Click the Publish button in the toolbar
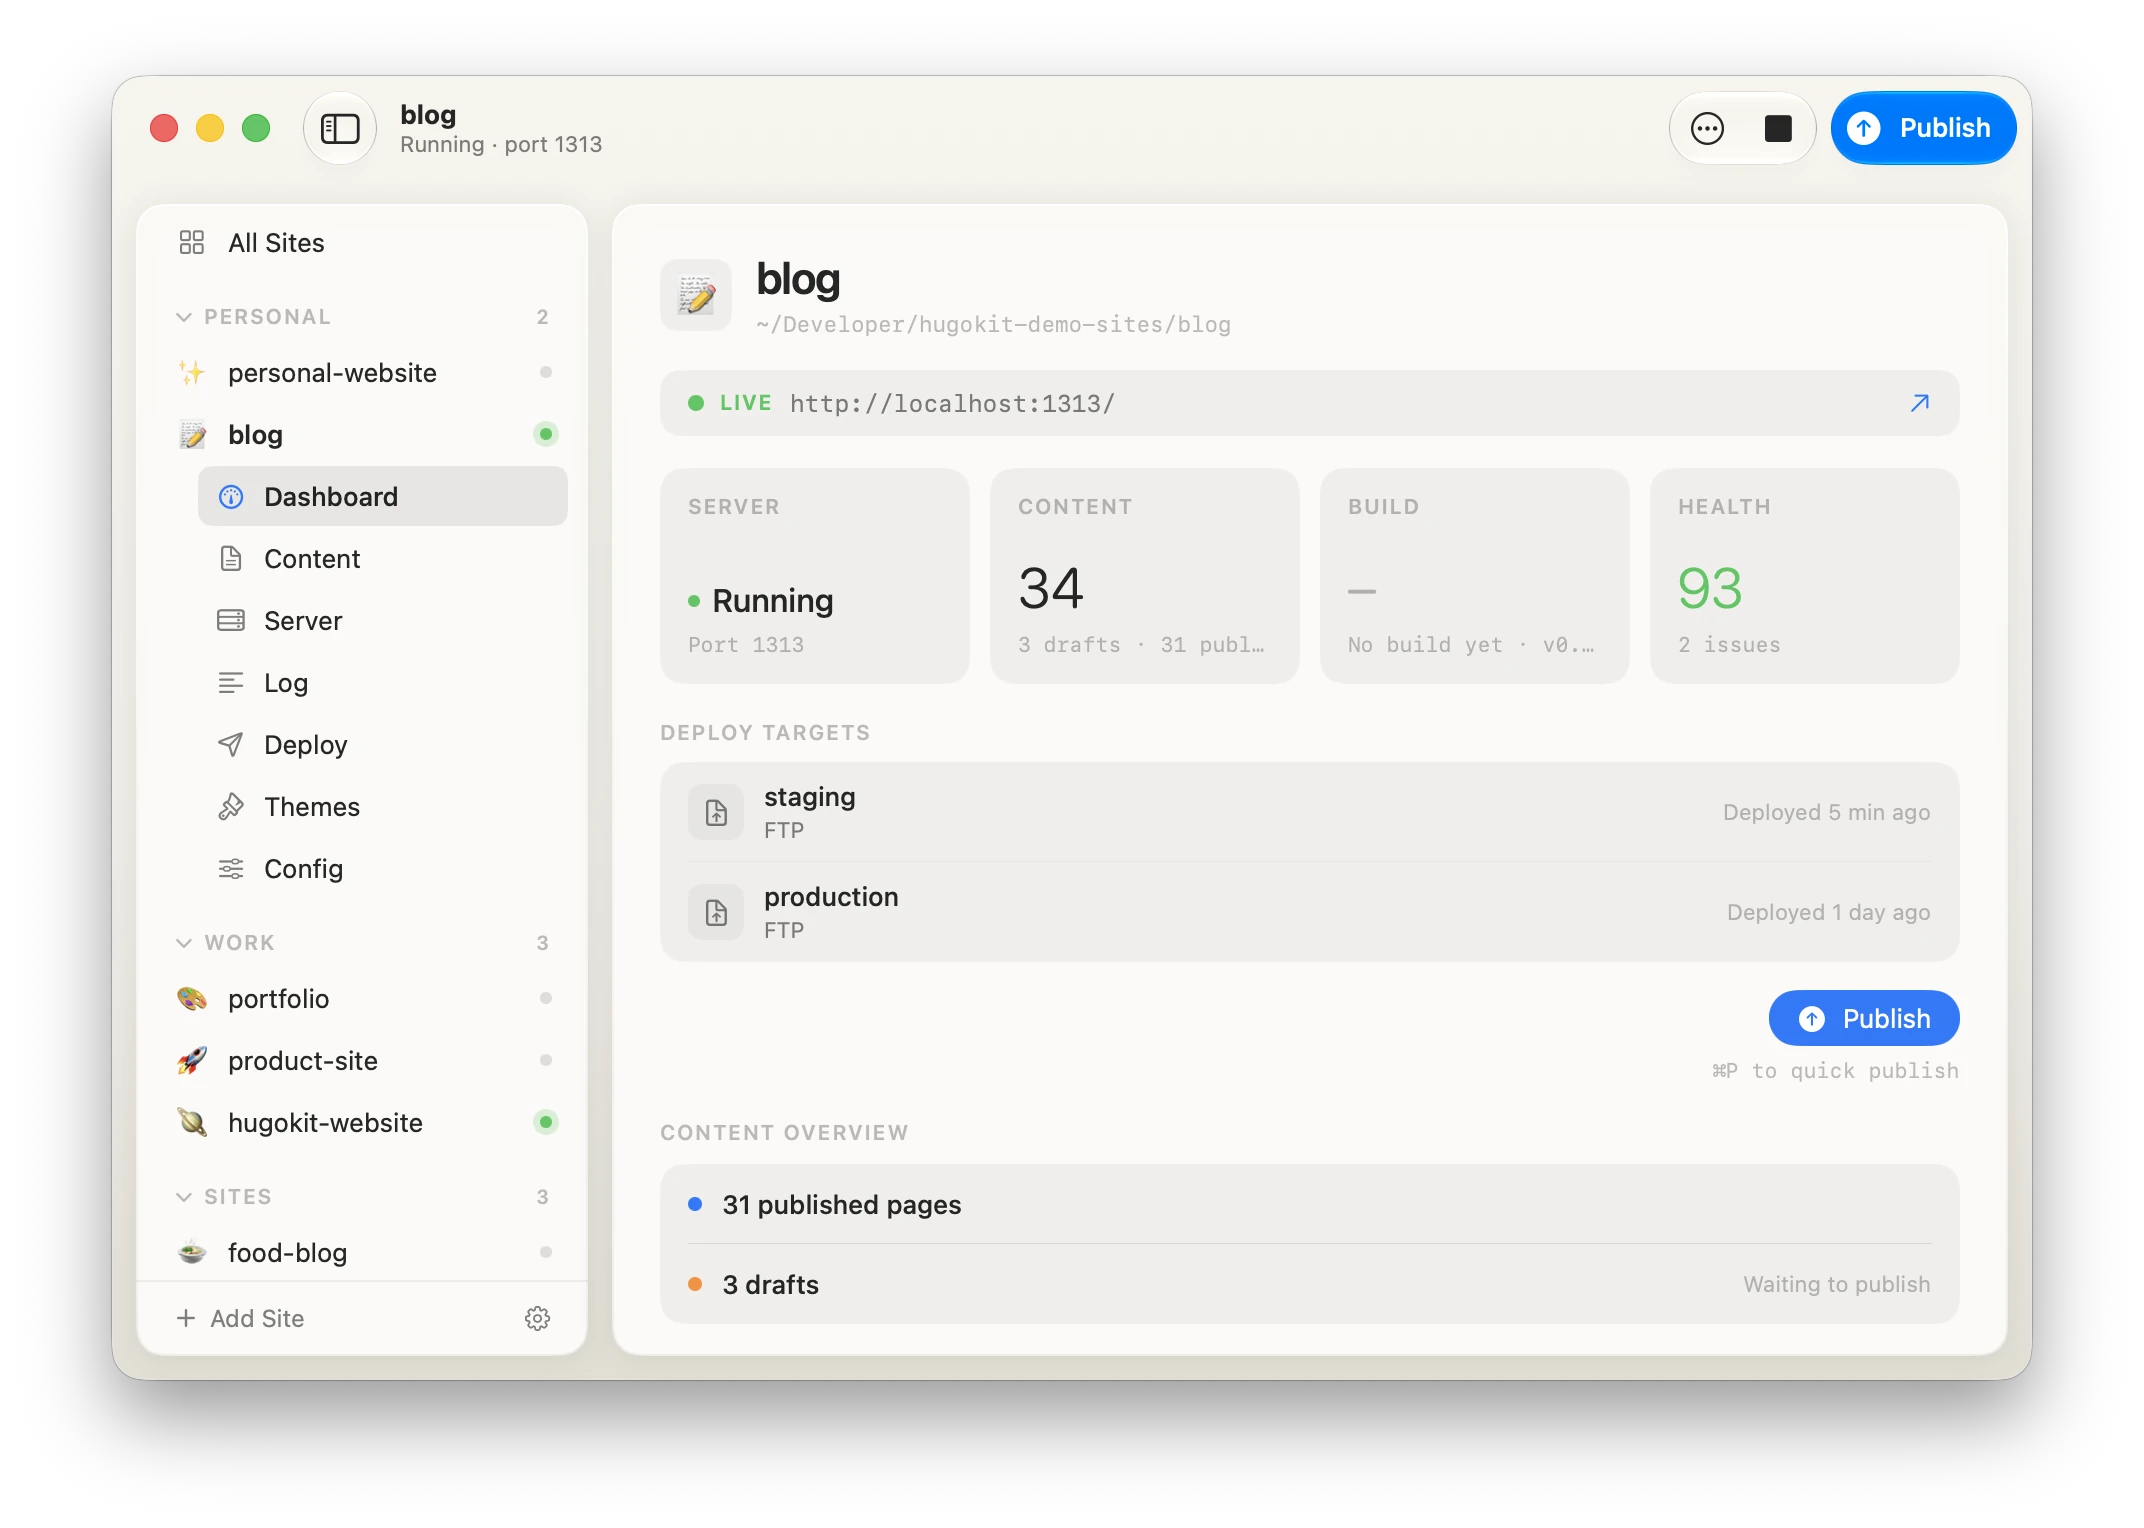The height and width of the screenshot is (1528, 2144). point(1922,128)
